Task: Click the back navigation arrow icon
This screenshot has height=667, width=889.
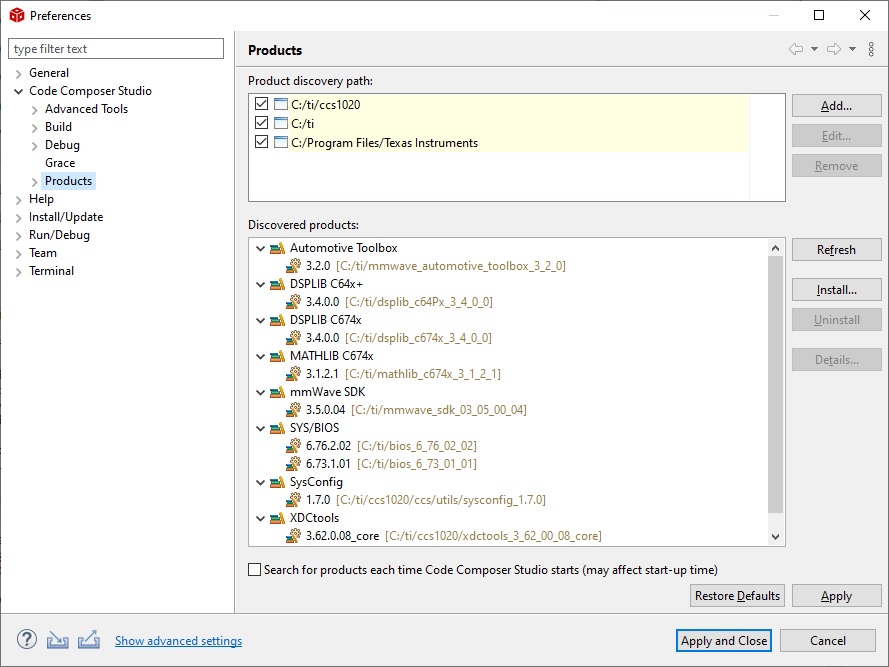Action: [796, 49]
